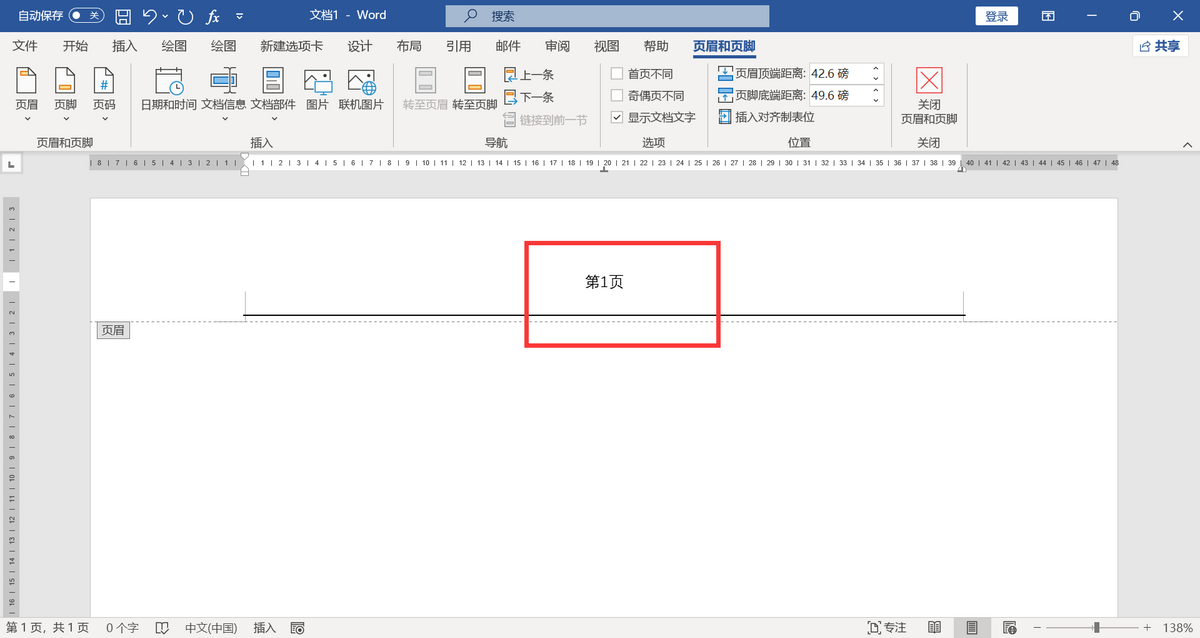Click 第1页，共1页 page count

point(47,628)
